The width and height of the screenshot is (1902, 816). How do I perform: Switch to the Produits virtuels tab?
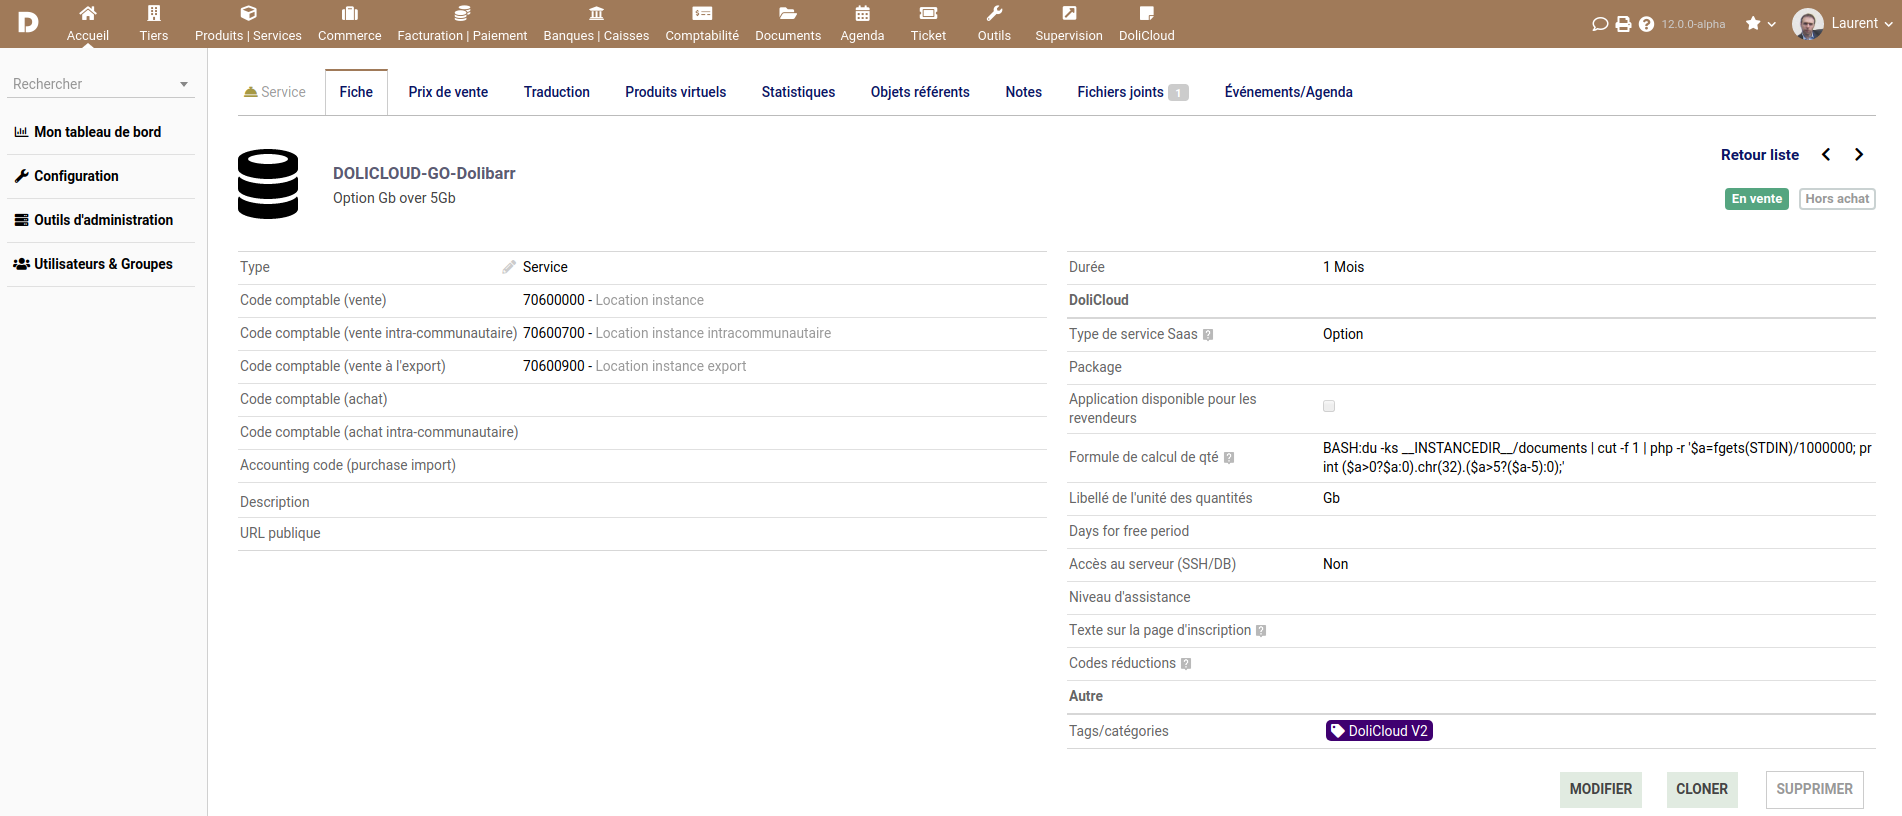coord(676,92)
